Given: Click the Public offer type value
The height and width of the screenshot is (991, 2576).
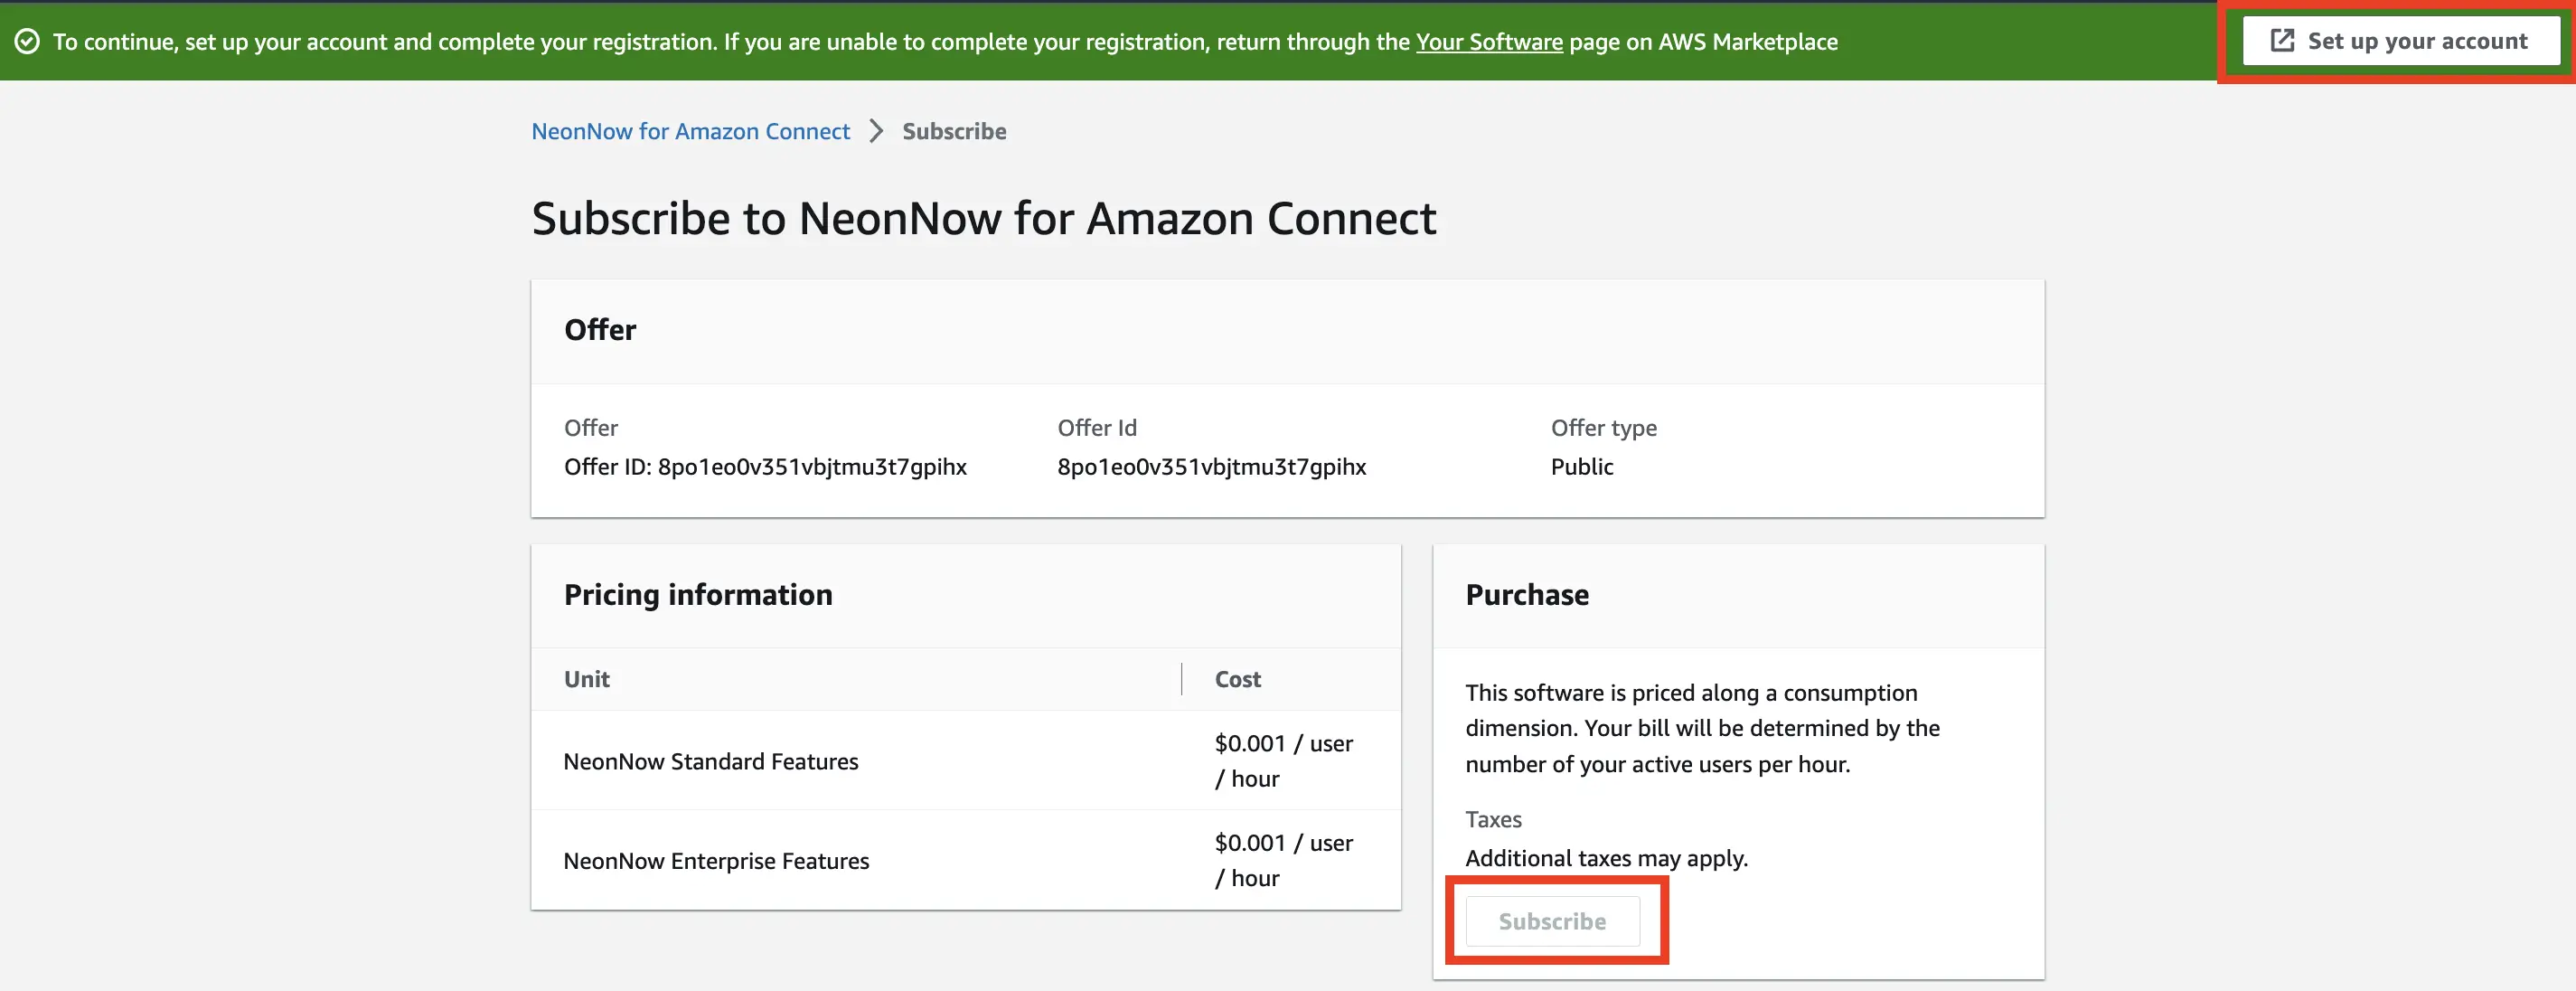Looking at the screenshot, I should pyautogui.click(x=1581, y=467).
